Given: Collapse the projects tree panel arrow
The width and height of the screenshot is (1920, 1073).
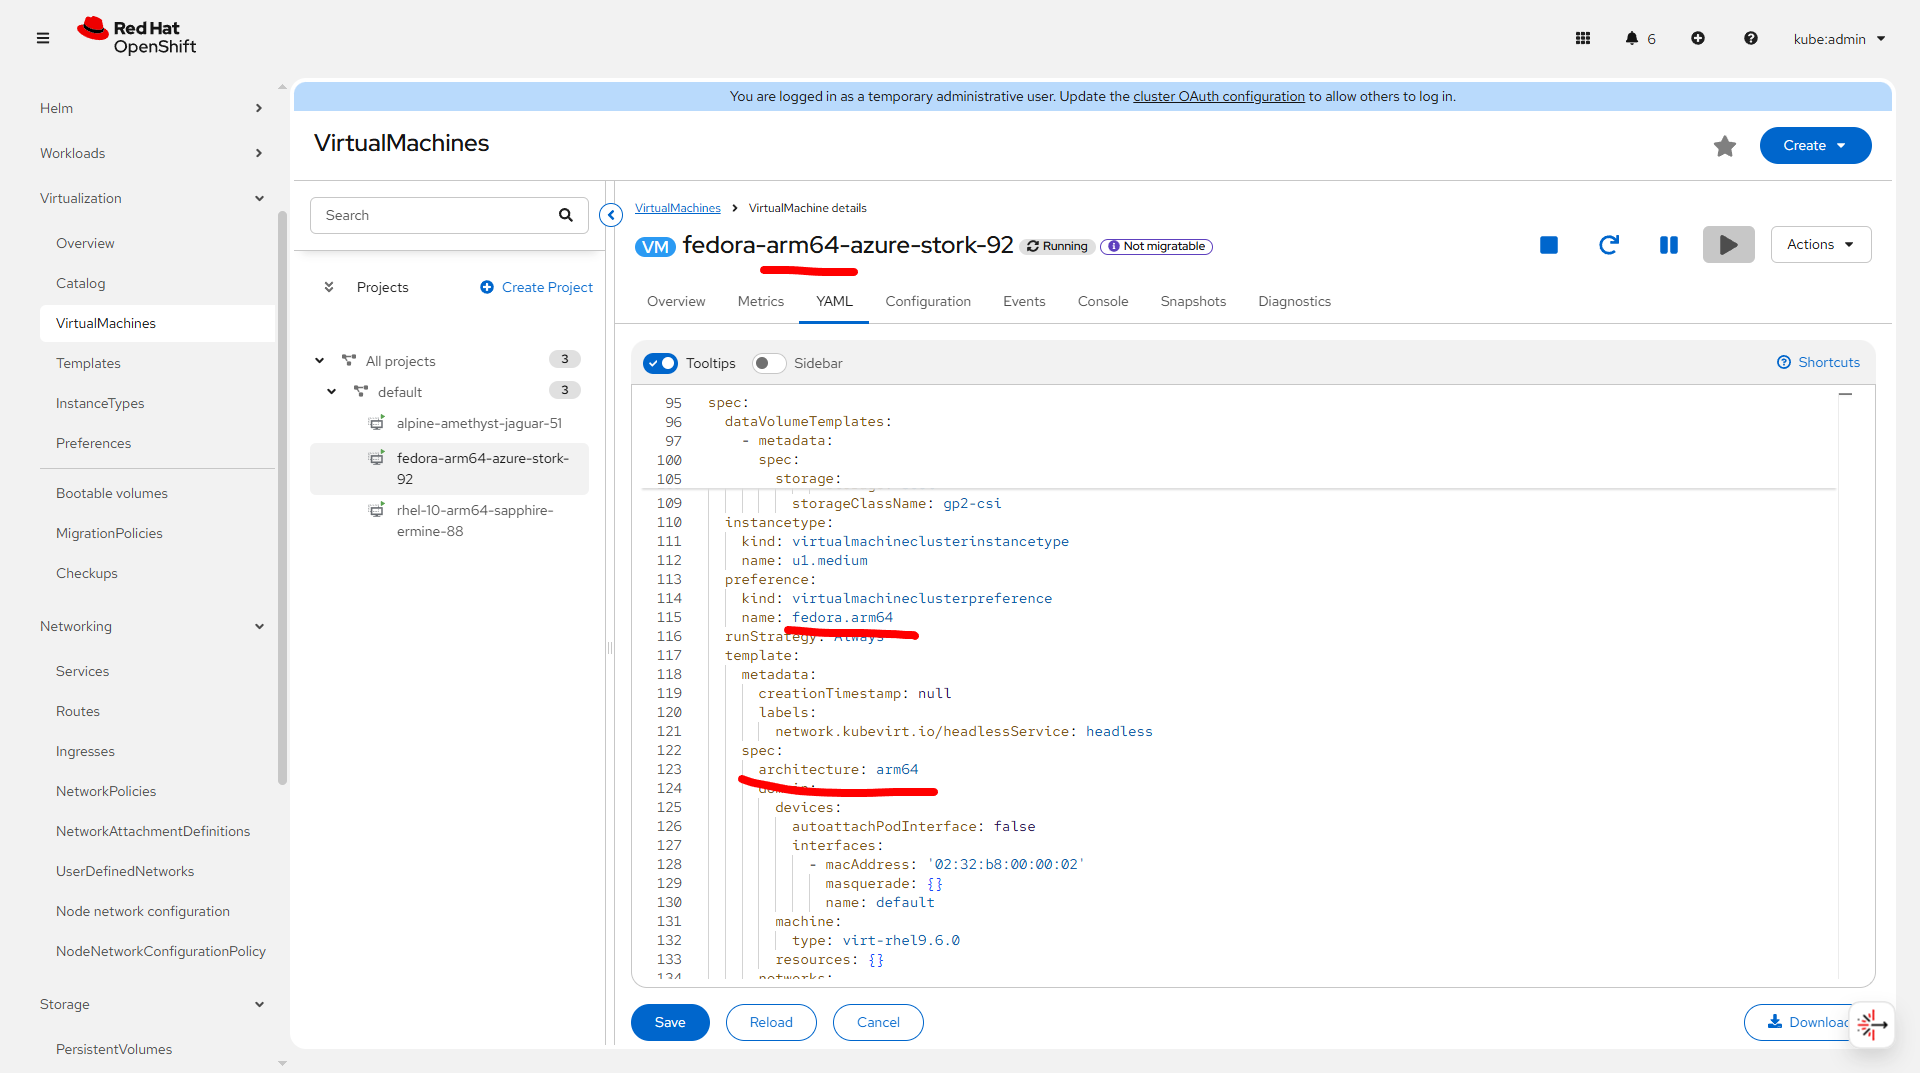Looking at the screenshot, I should pos(611,214).
